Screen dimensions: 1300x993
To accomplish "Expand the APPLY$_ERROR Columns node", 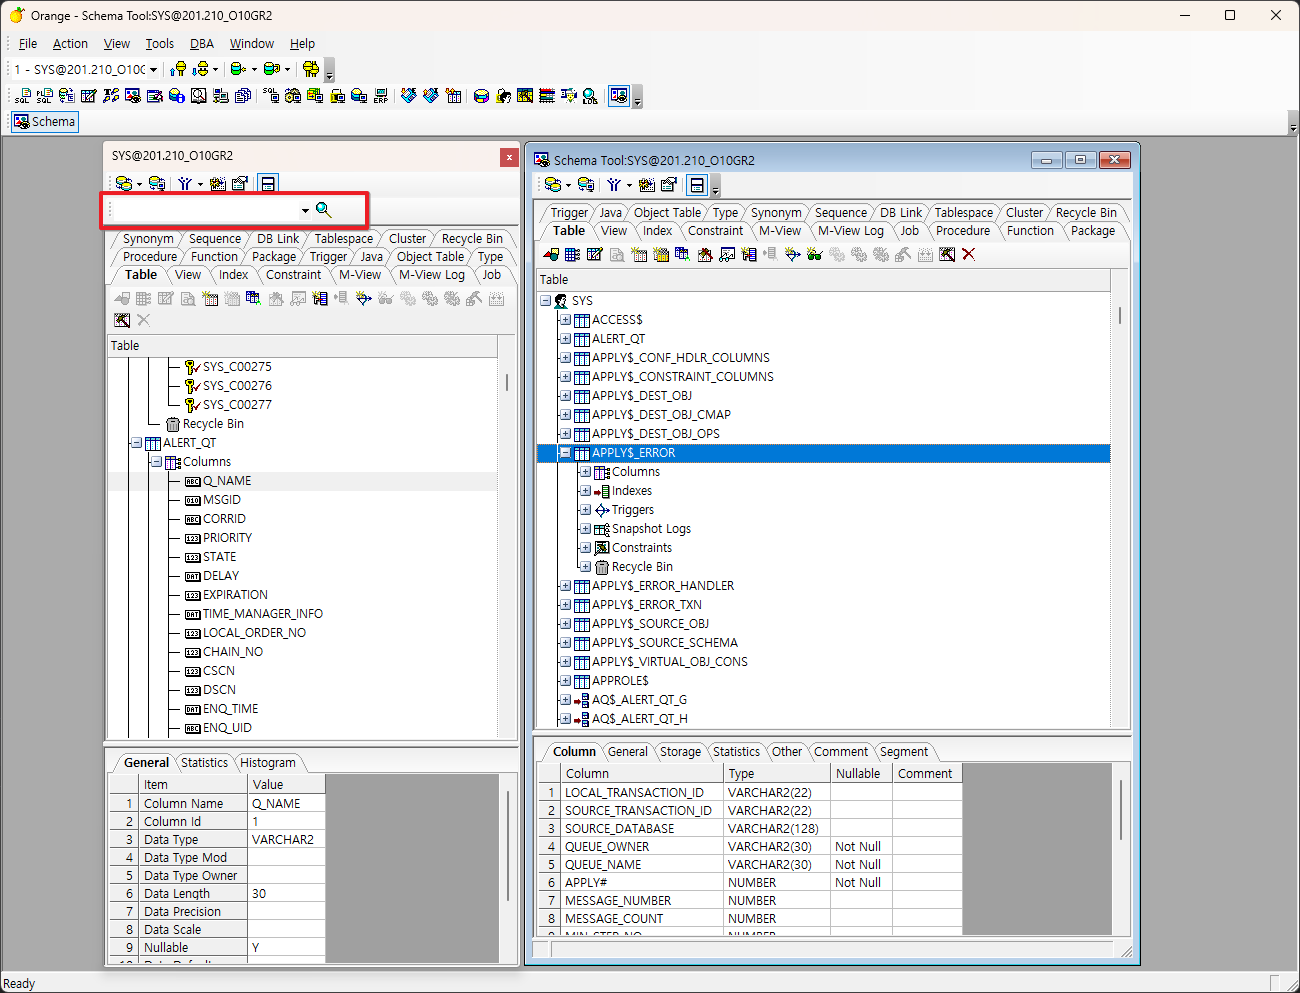I will (x=585, y=472).
